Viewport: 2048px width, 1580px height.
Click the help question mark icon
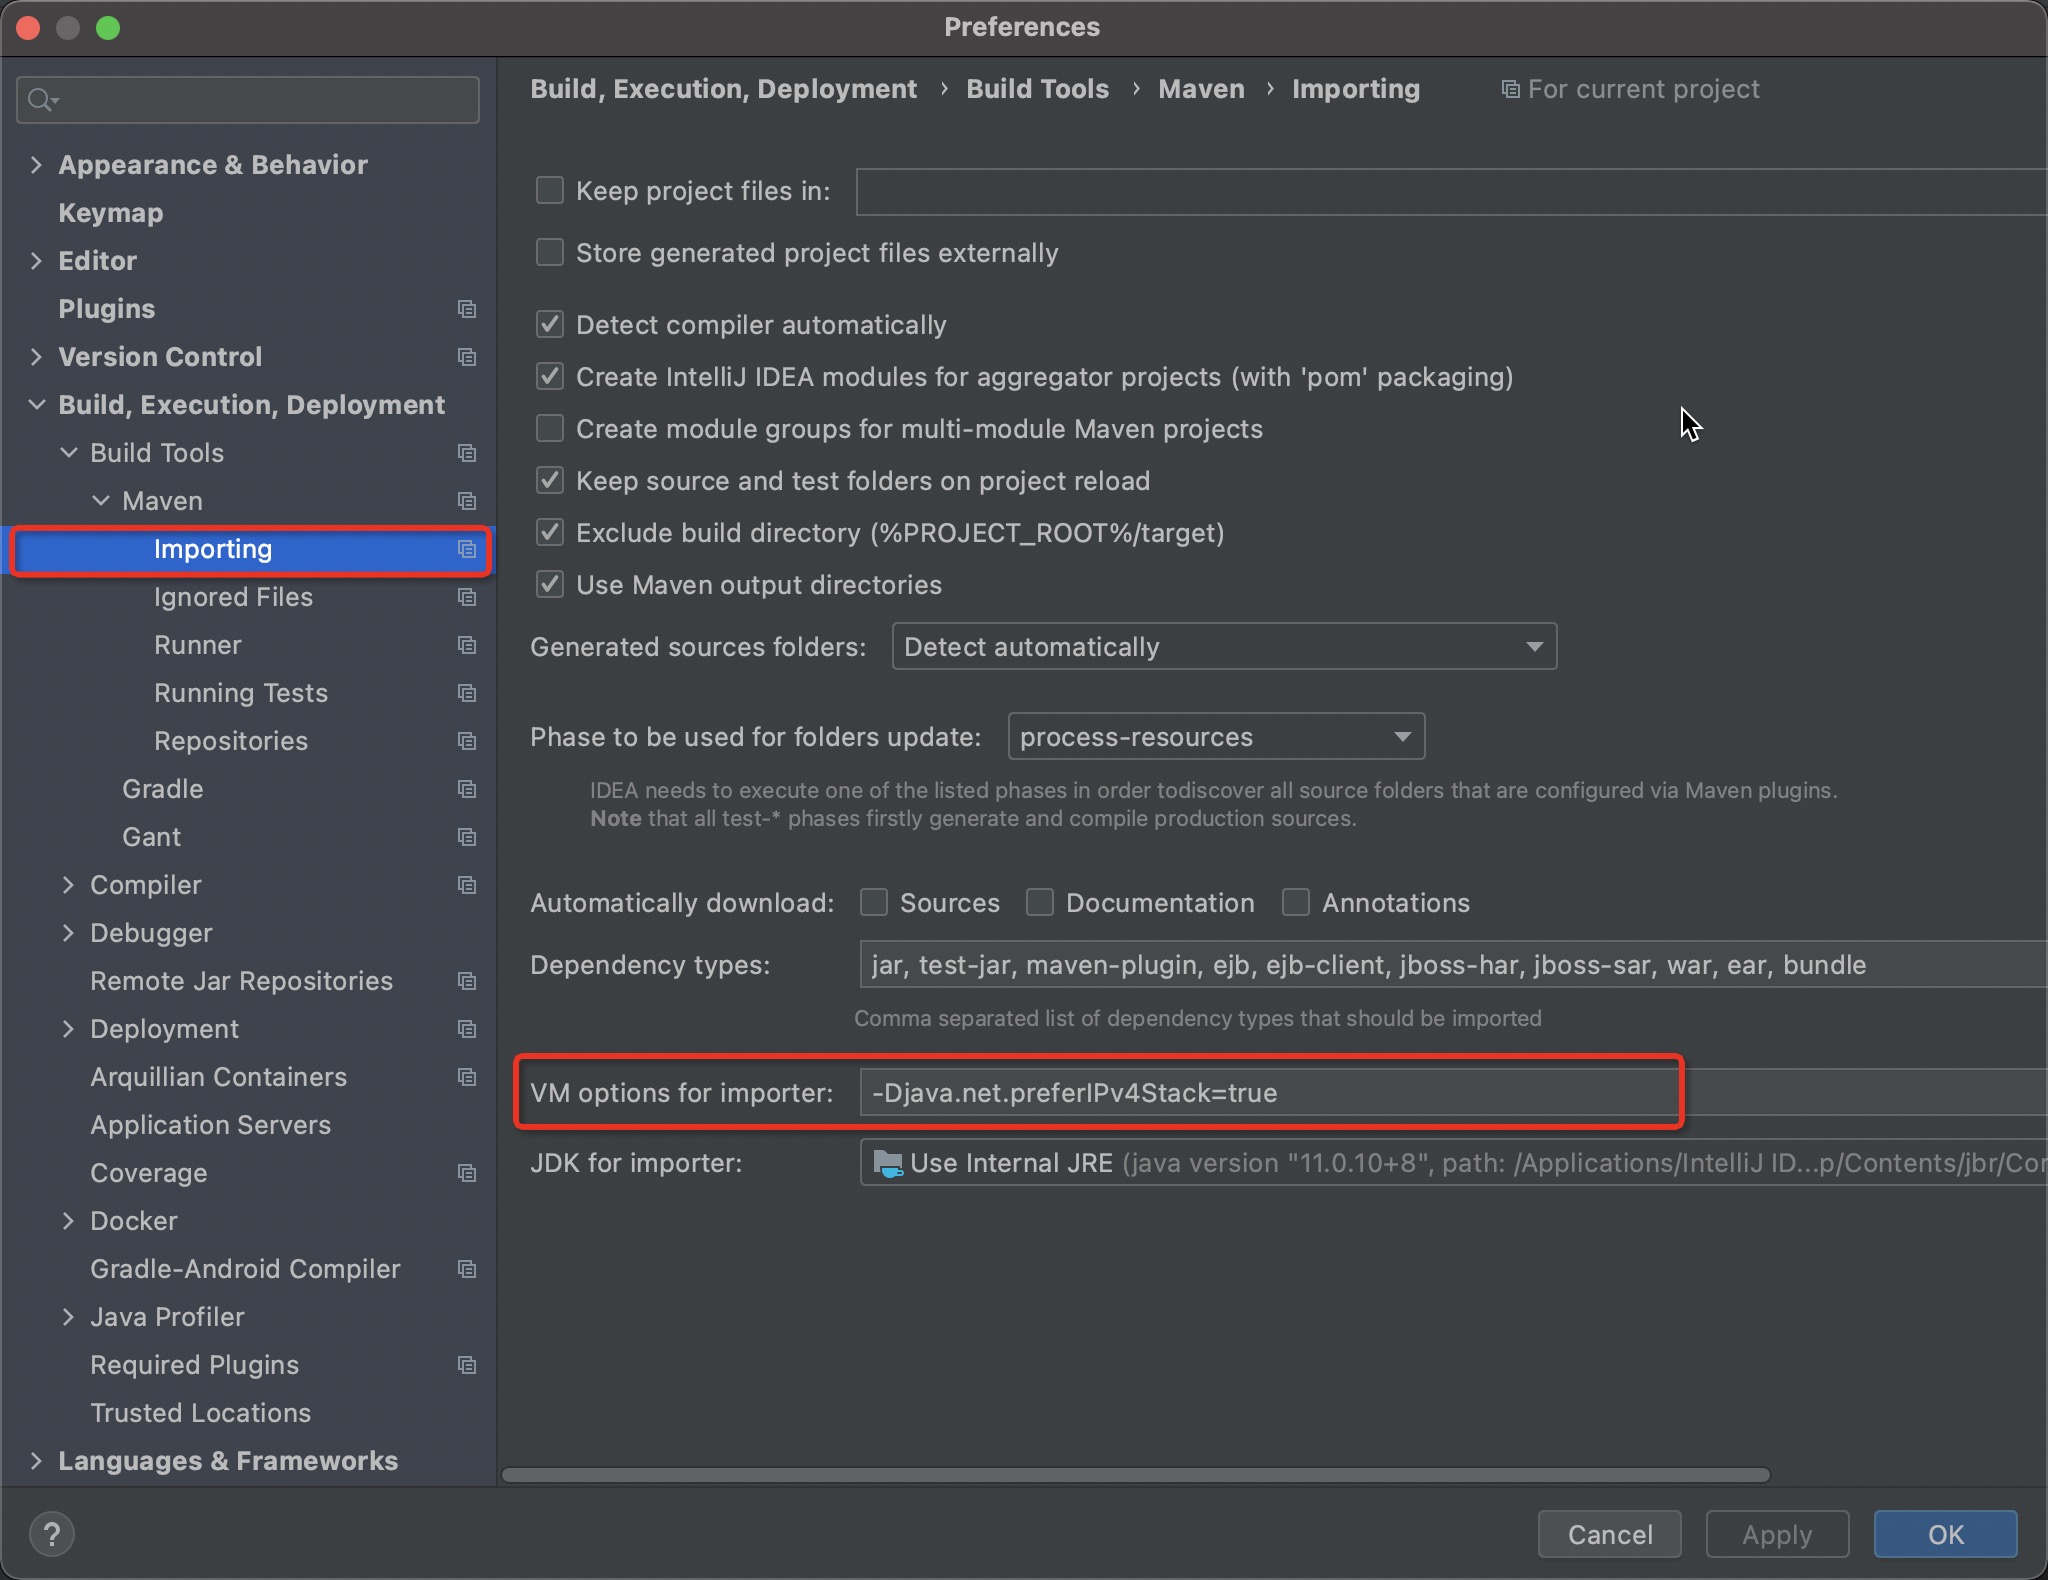52,1532
